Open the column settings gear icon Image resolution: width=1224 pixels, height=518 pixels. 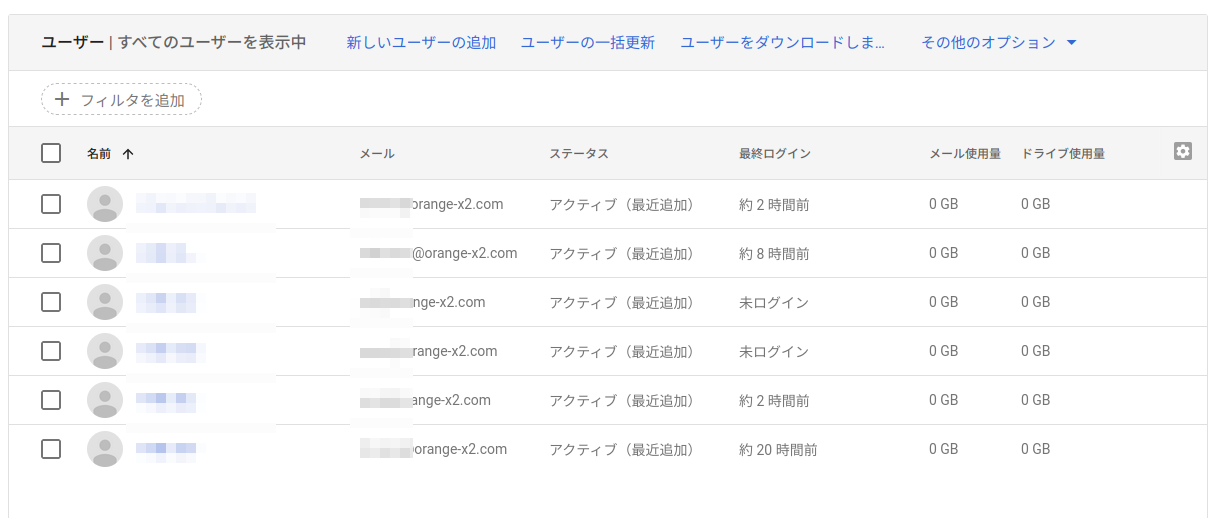[x=1182, y=151]
